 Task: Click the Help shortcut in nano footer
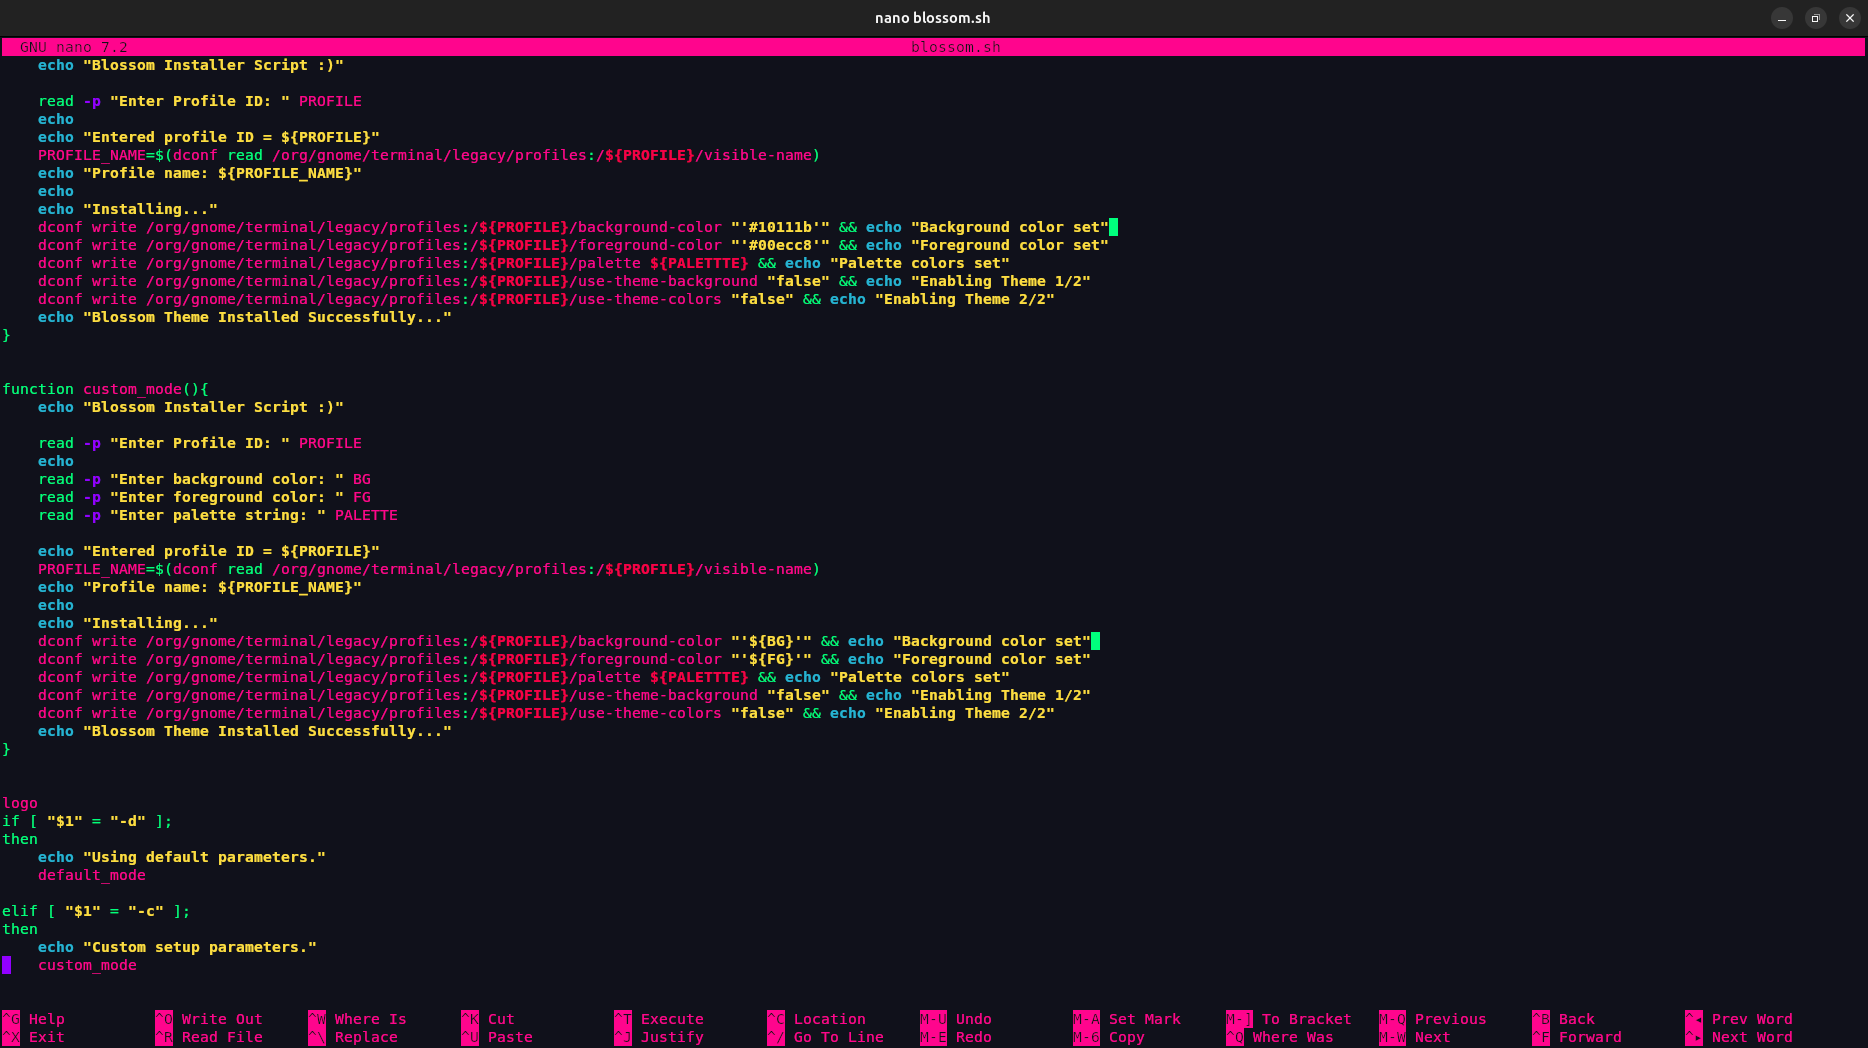point(46,1019)
